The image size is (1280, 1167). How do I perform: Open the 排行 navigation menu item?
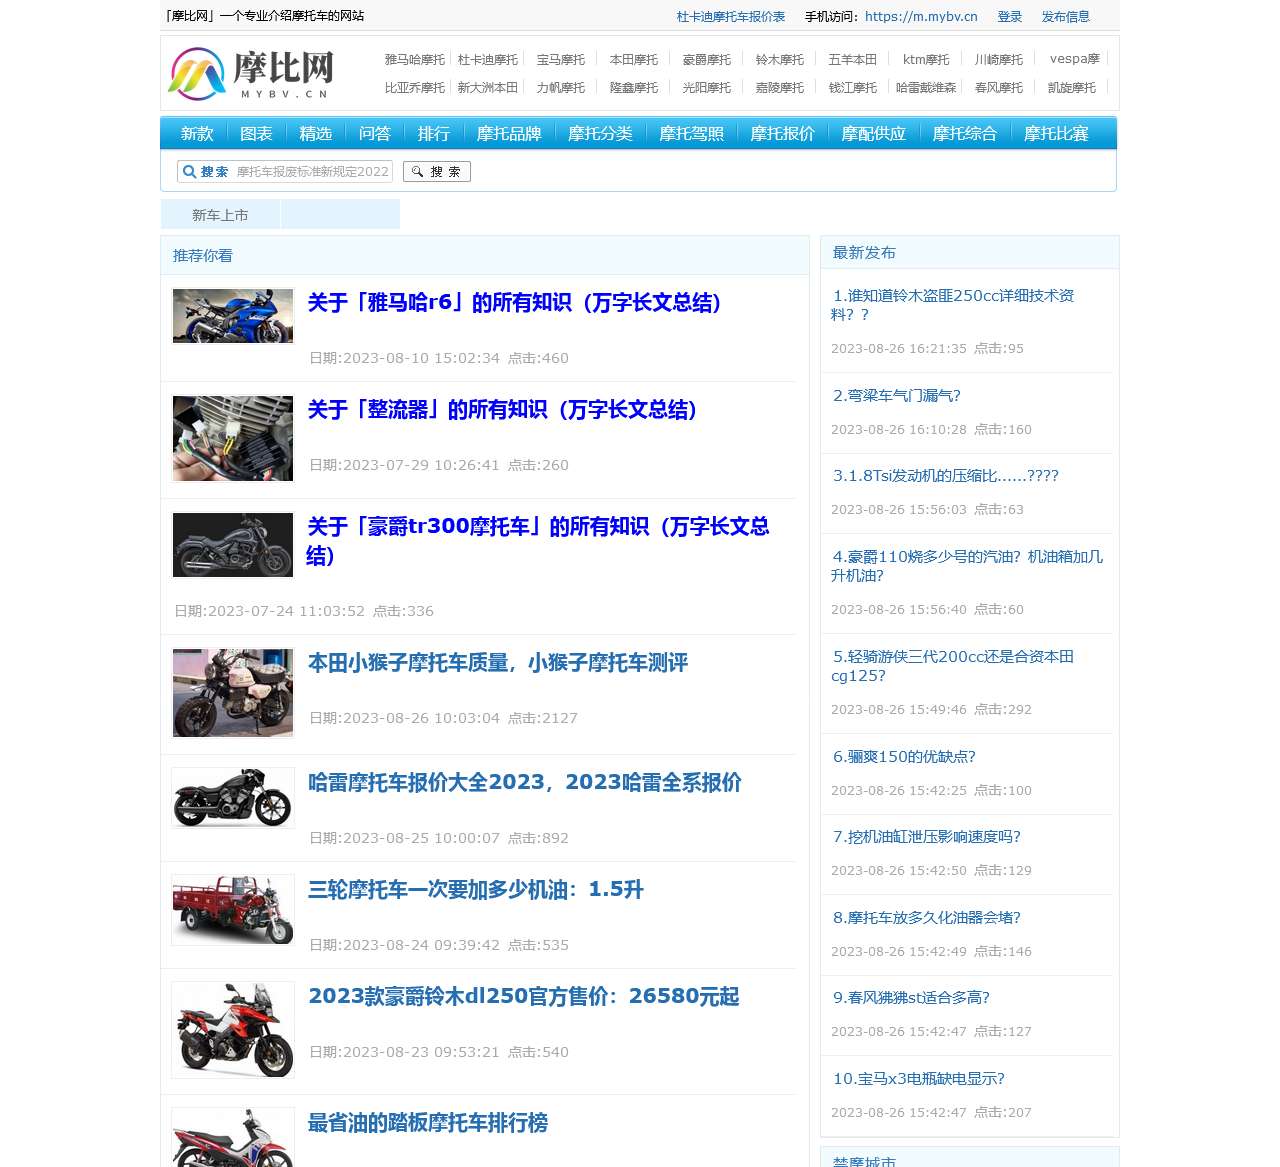tap(433, 134)
